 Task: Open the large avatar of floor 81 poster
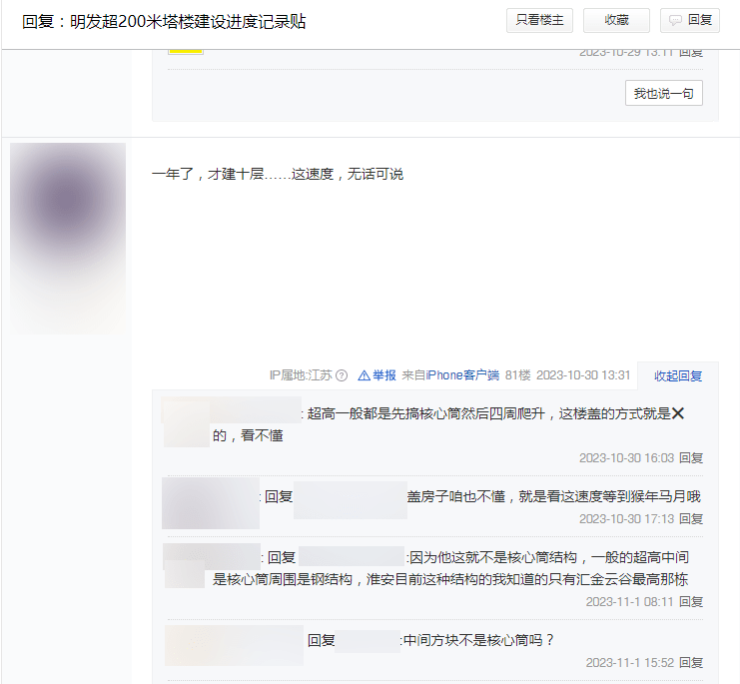(68, 237)
